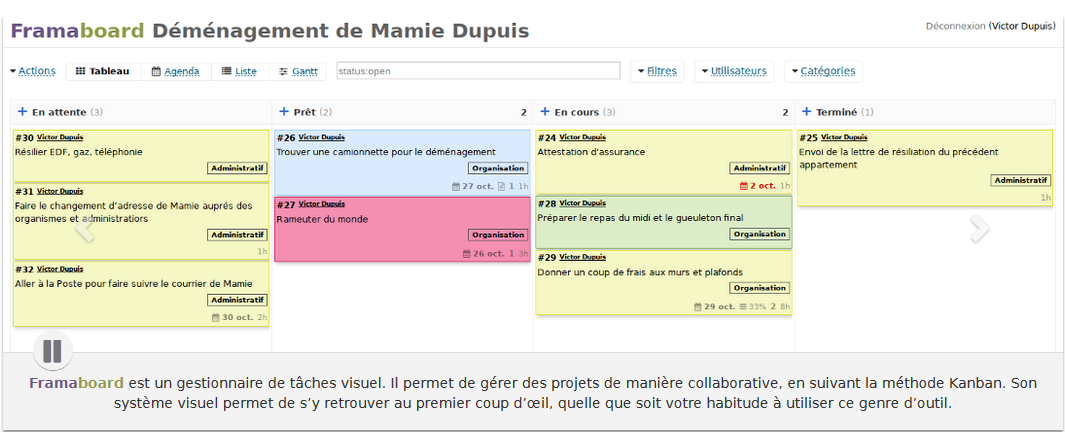The height and width of the screenshot is (432, 1065).
Task: Switch to the Agenda view
Action: click(x=176, y=71)
